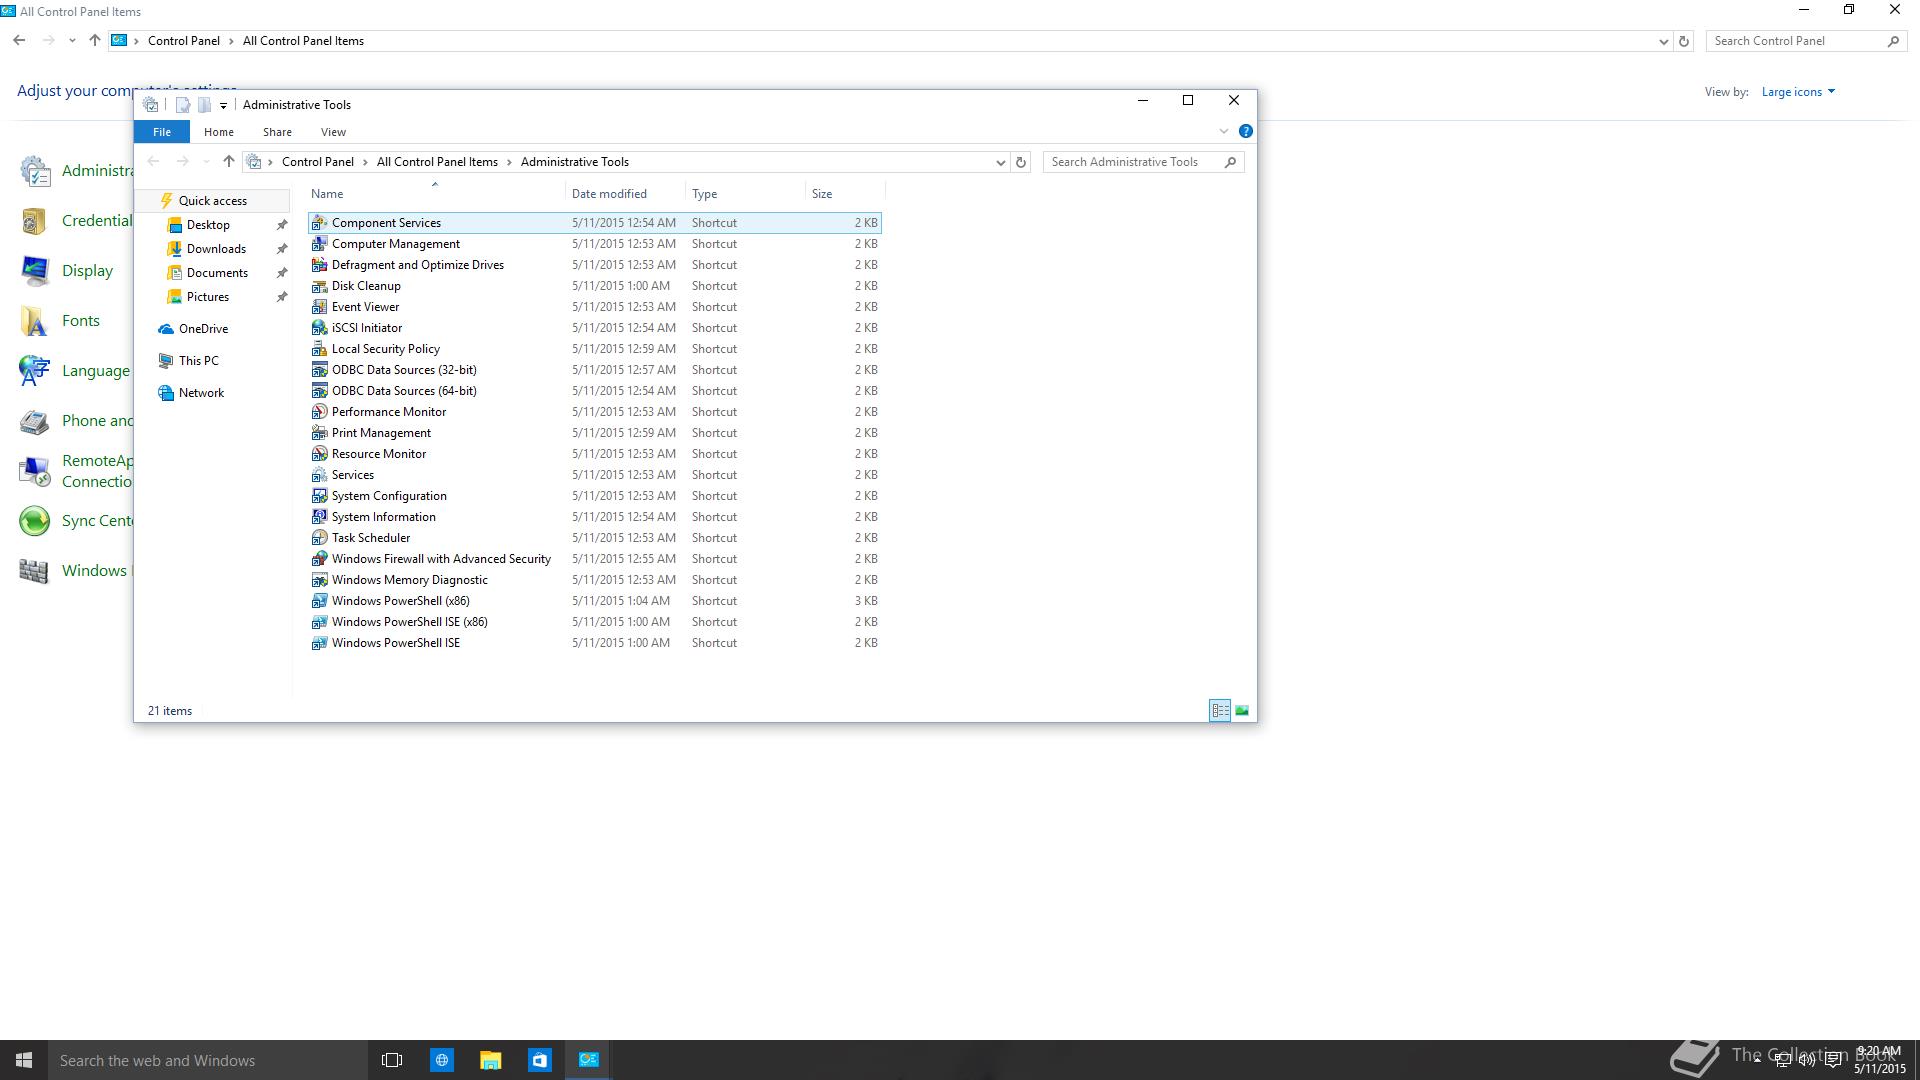Screen dimensions: 1920x1080
Task: Expand the ribbon with the chevron
Action: (1223, 131)
